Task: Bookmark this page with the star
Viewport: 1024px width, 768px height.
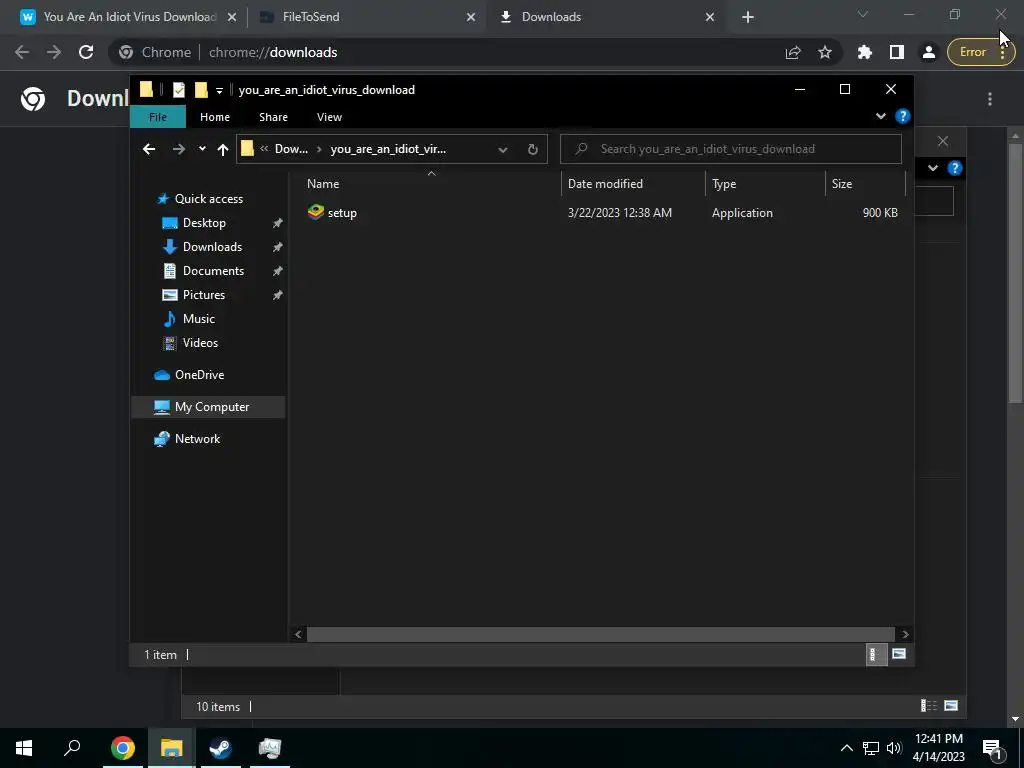Action: tap(825, 52)
